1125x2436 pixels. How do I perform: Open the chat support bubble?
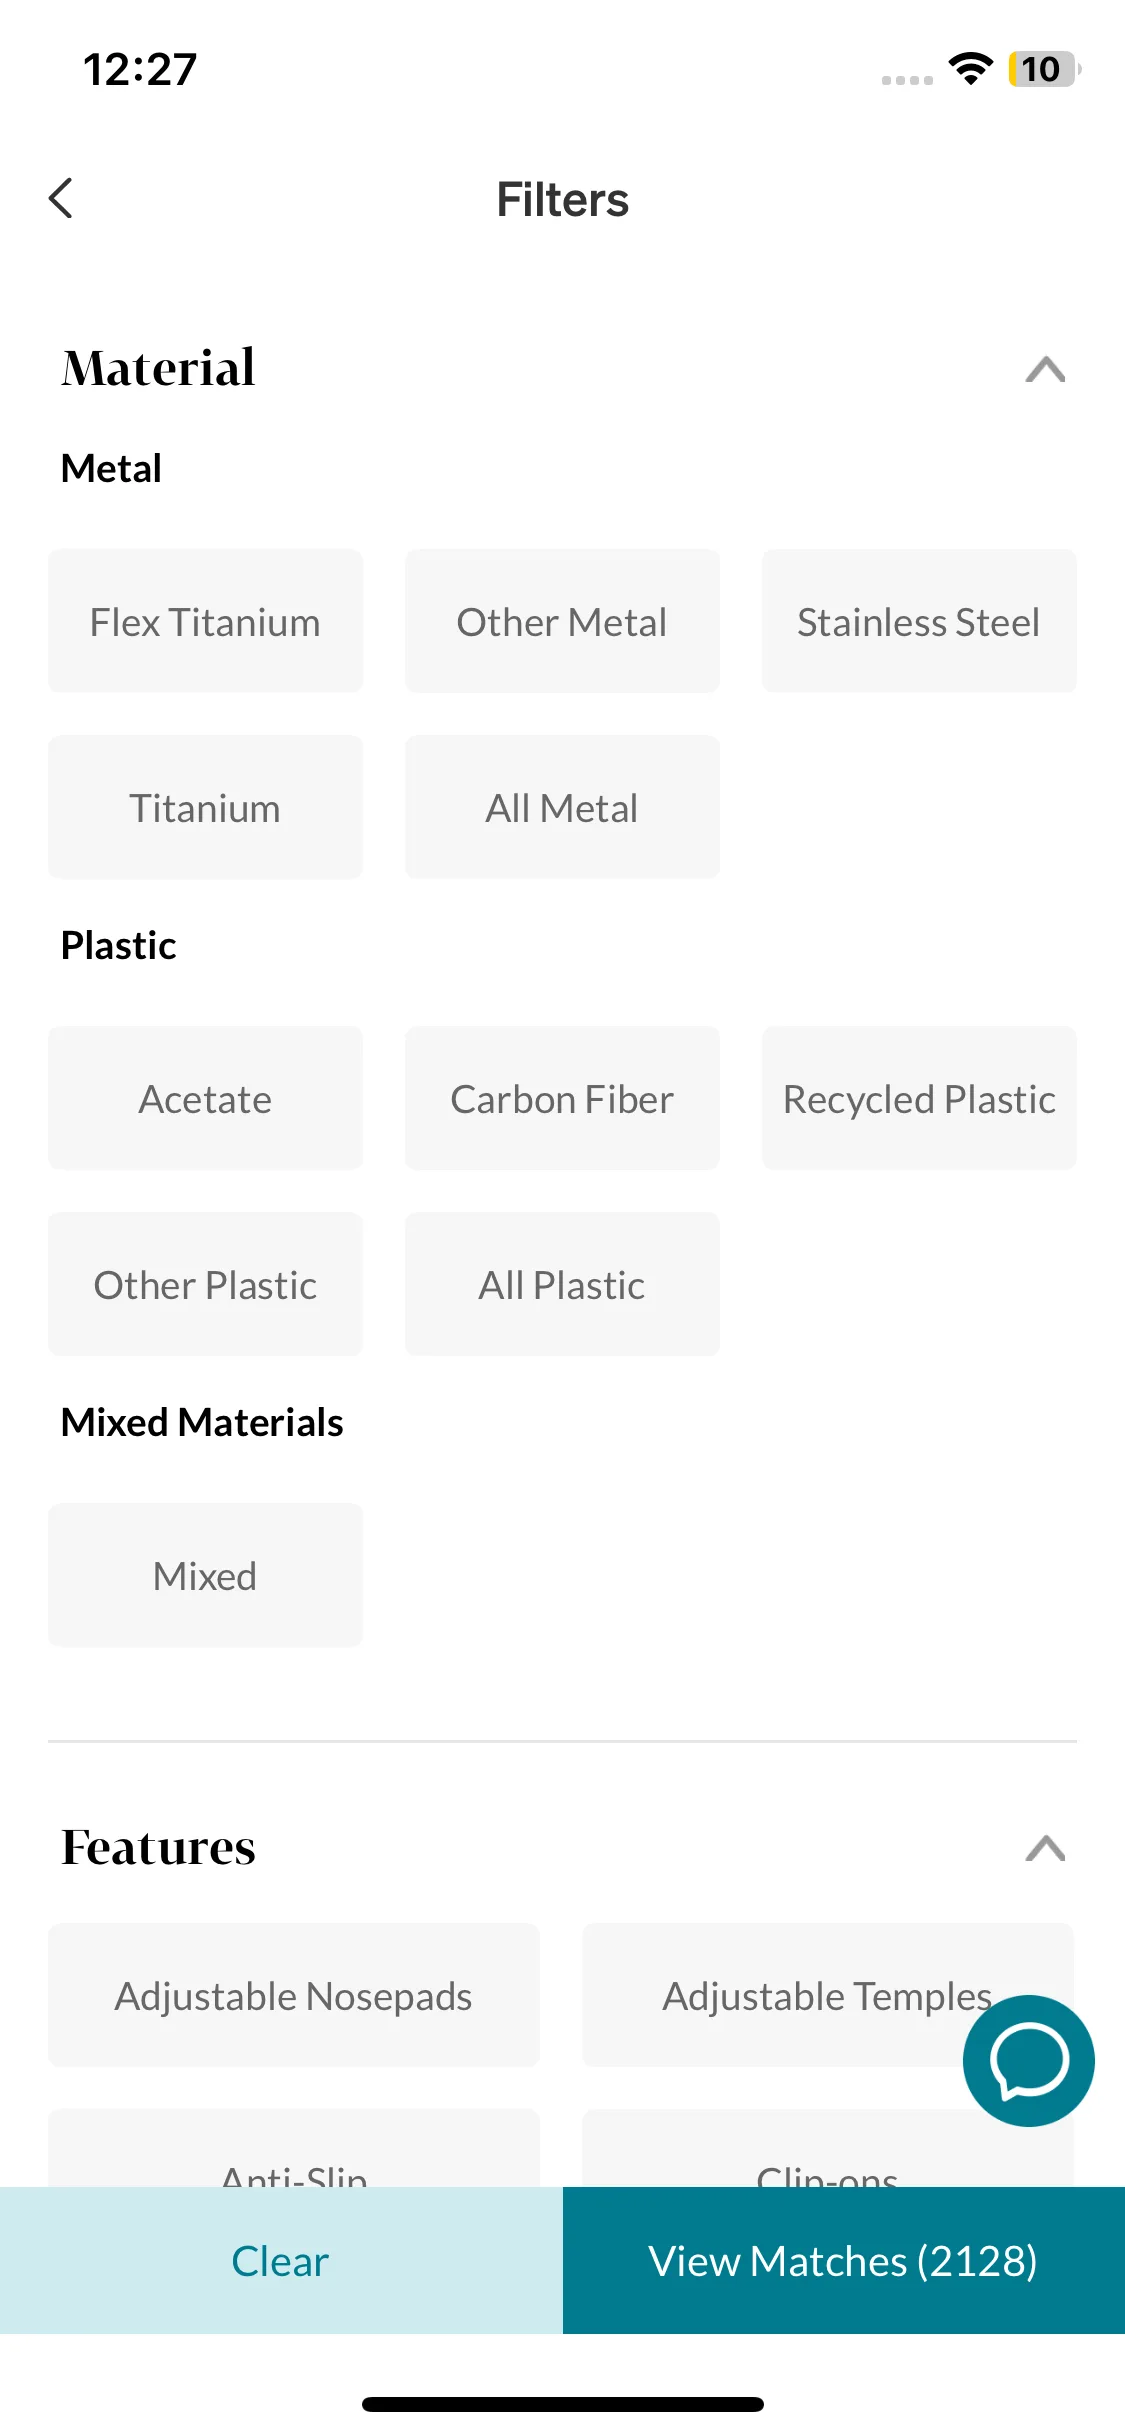pyautogui.click(x=1028, y=2060)
